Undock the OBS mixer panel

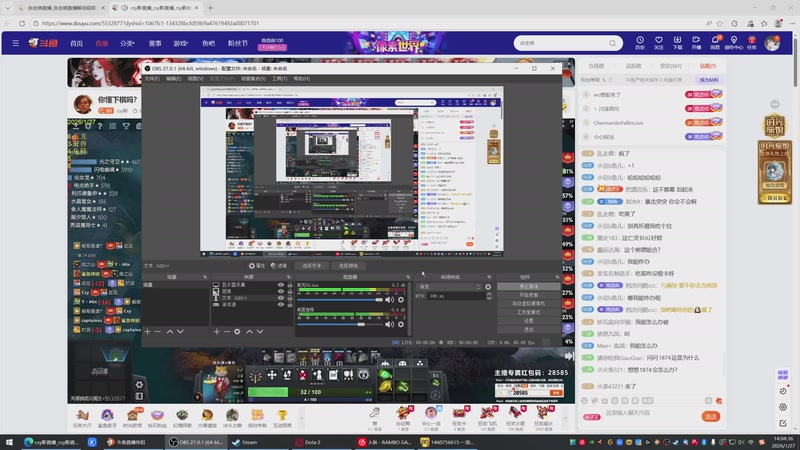click(x=408, y=277)
